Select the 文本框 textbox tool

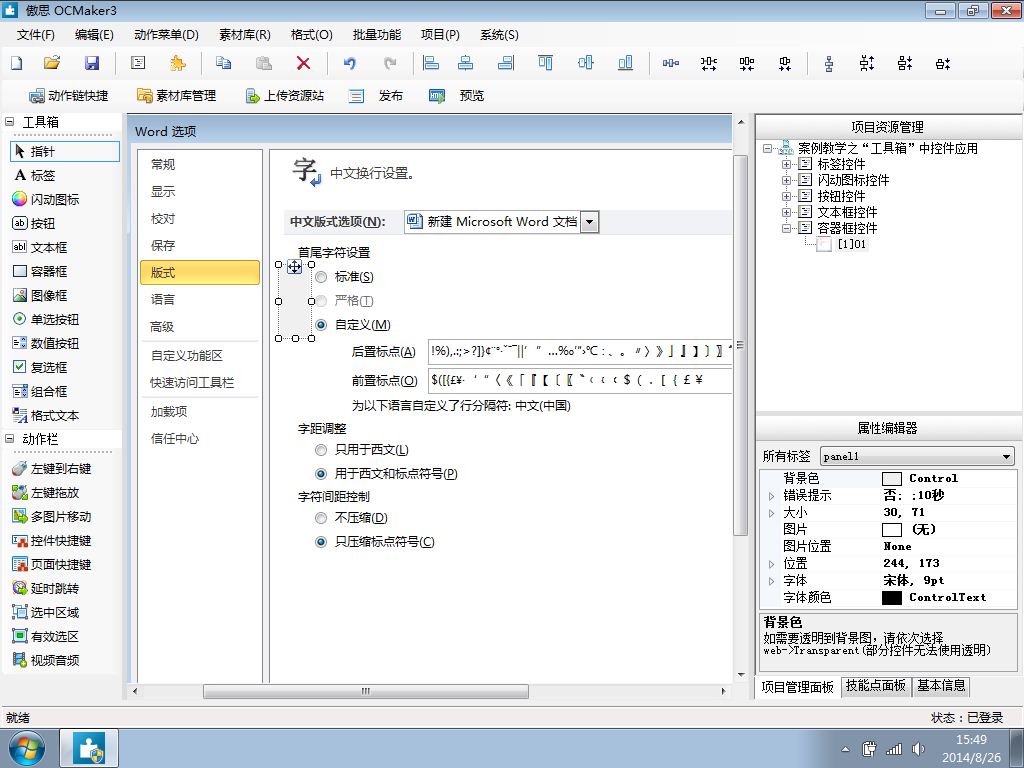40,248
